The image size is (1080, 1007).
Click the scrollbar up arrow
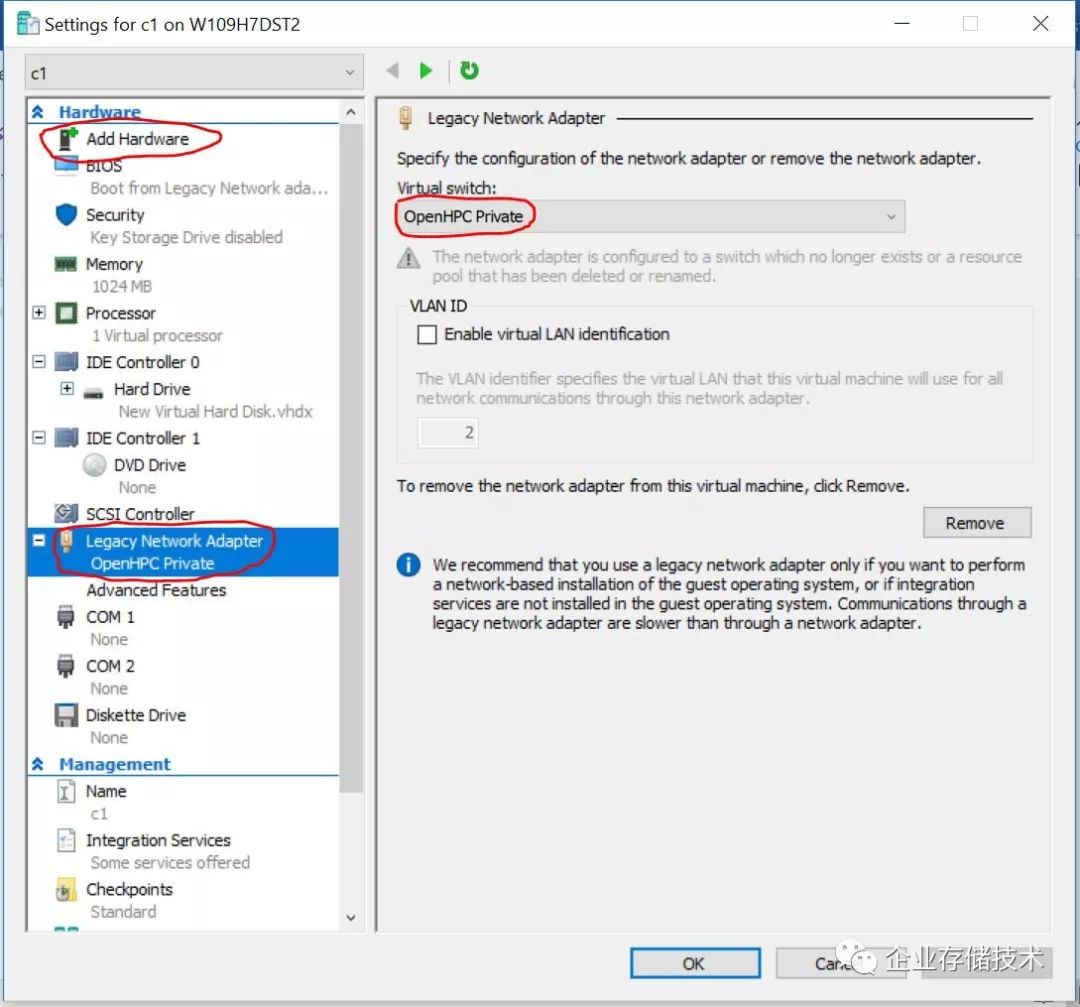351,112
